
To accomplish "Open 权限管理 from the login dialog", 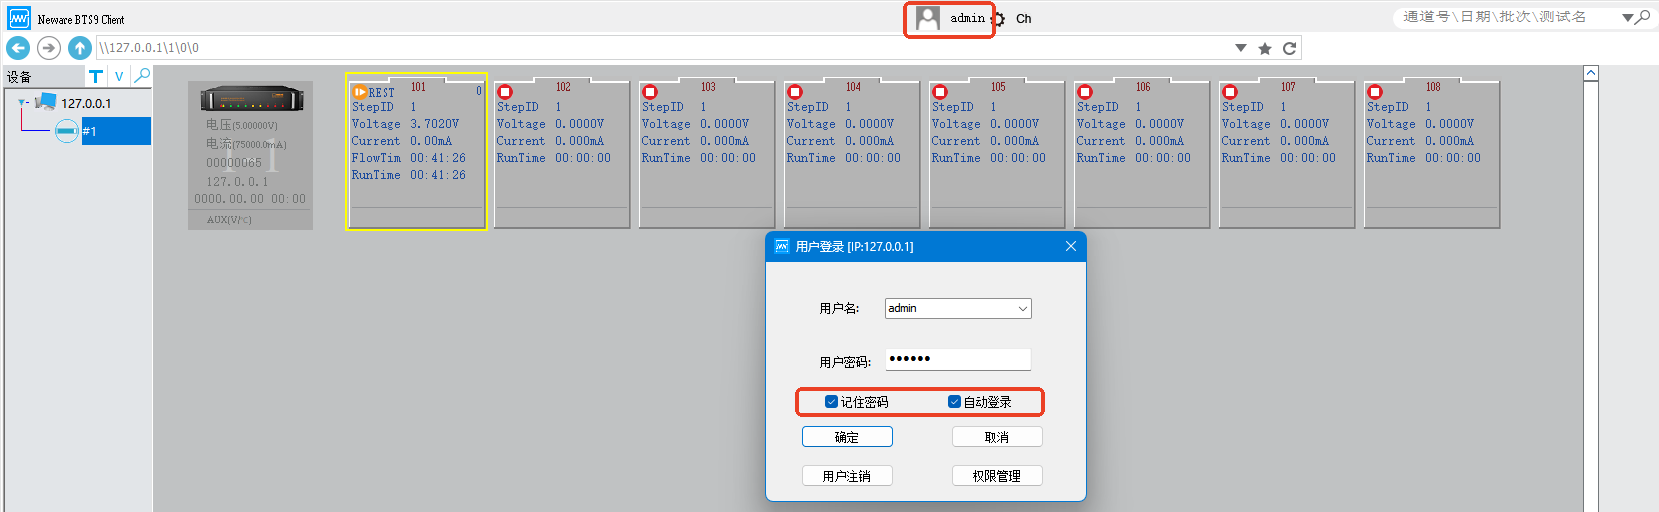I will 997,476.
